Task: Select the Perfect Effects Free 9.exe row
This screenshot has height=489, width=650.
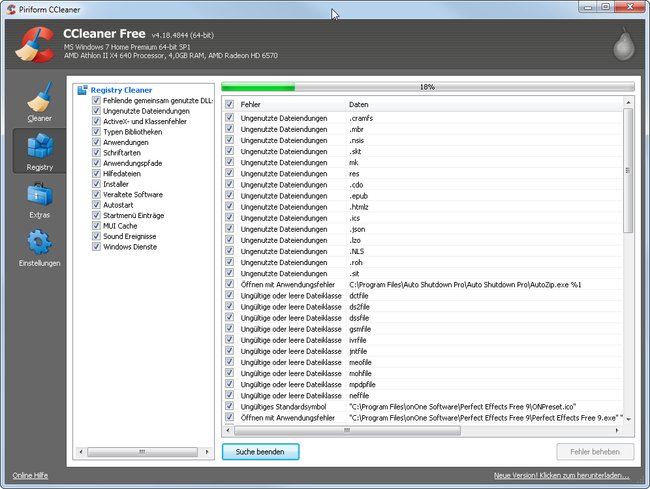Action: (x=423, y=417)
